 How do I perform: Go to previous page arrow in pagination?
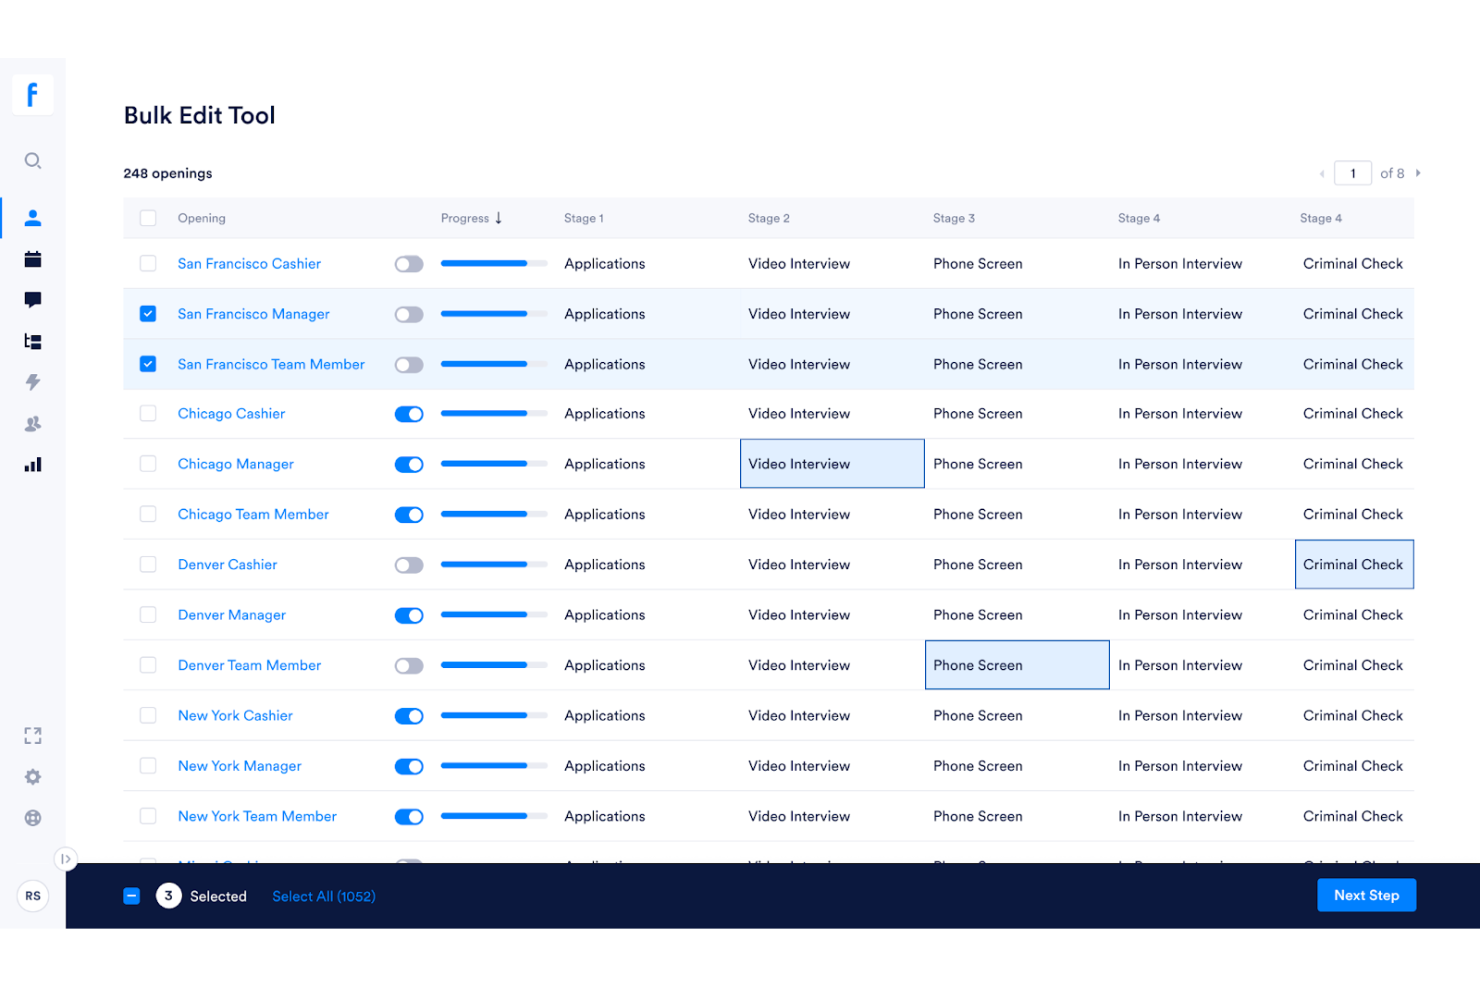coord(1322,174)
